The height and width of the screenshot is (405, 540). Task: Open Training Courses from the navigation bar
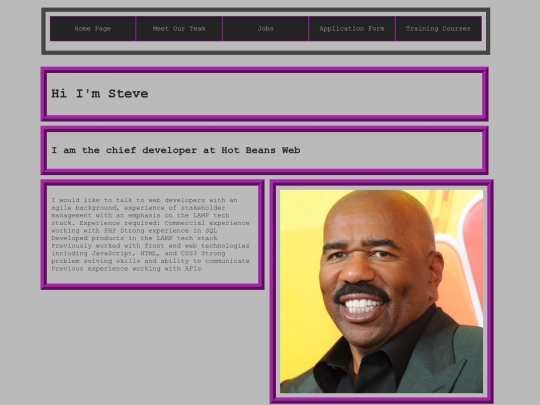click(438, 29)
